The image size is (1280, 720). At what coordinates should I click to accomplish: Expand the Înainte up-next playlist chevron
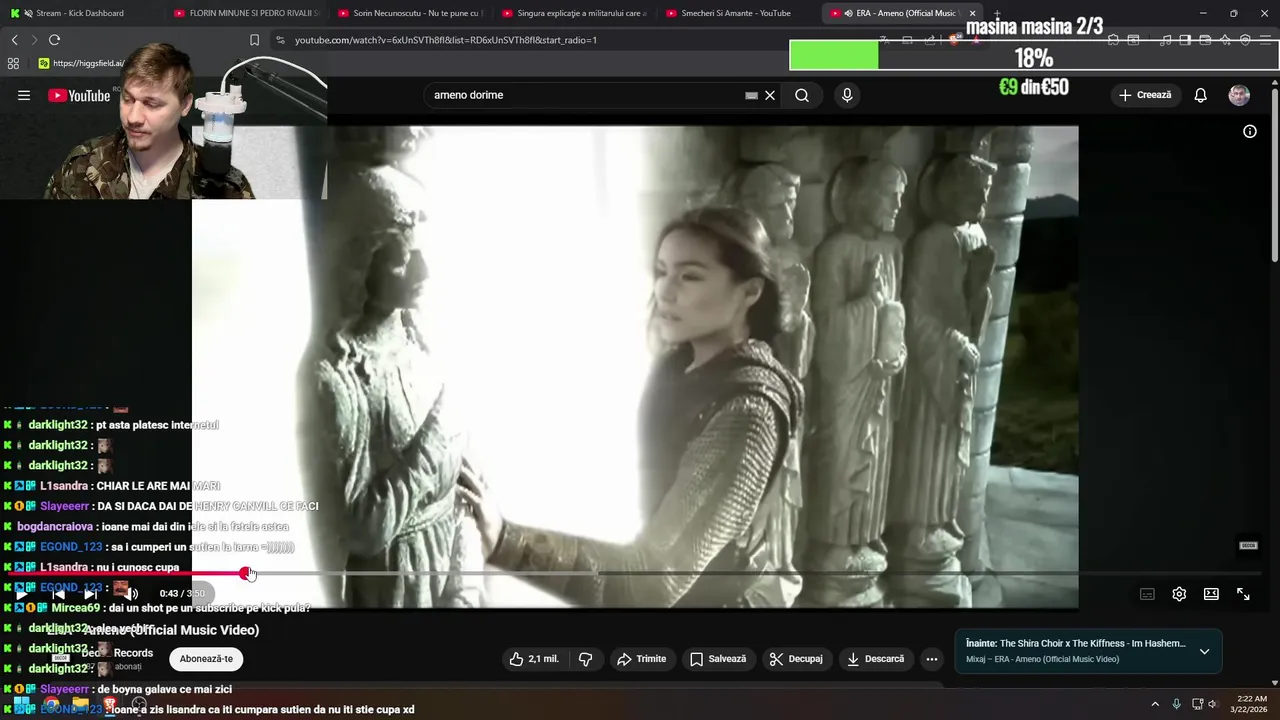tap(1204, 651)
